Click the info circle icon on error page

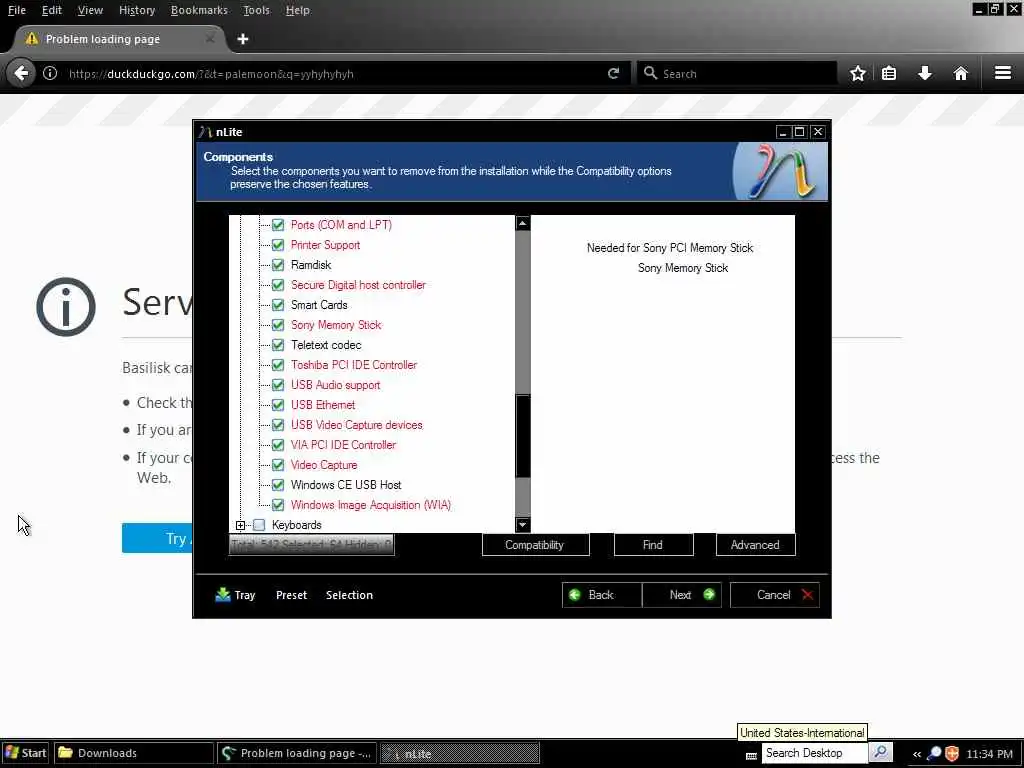(x=66, y=306)
